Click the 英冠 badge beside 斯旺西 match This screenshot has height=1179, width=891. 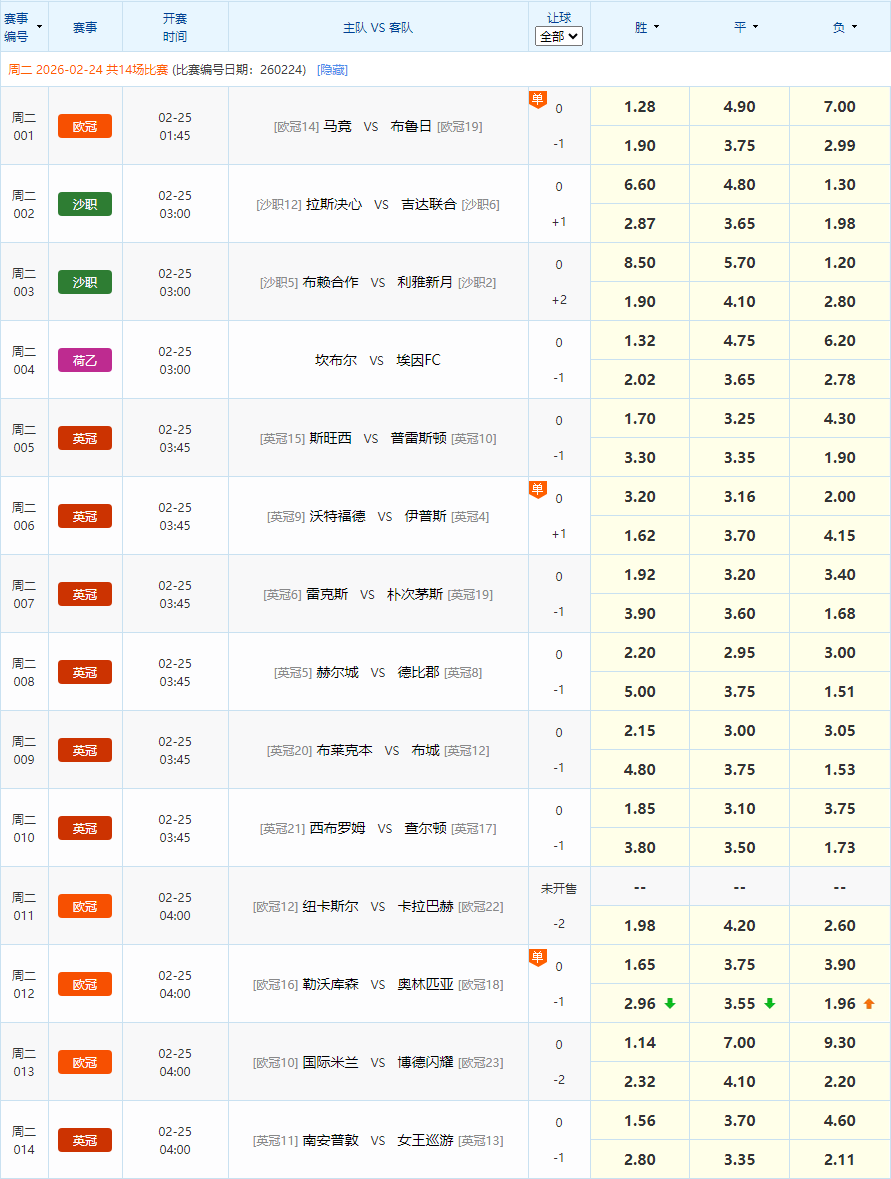tap(84, 438)
